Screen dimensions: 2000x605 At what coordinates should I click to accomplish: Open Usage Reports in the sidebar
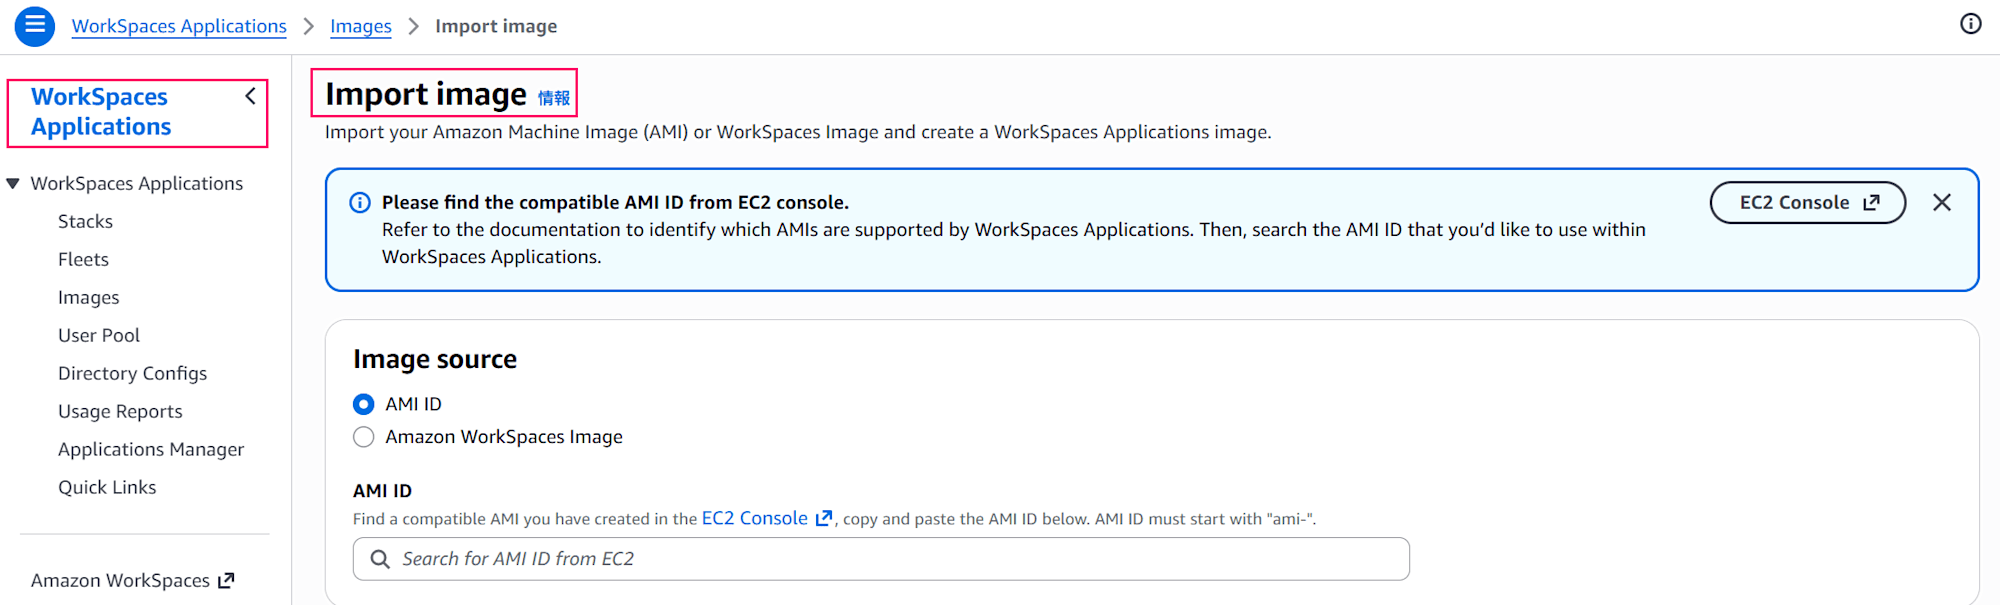click(x=120, y=411)
